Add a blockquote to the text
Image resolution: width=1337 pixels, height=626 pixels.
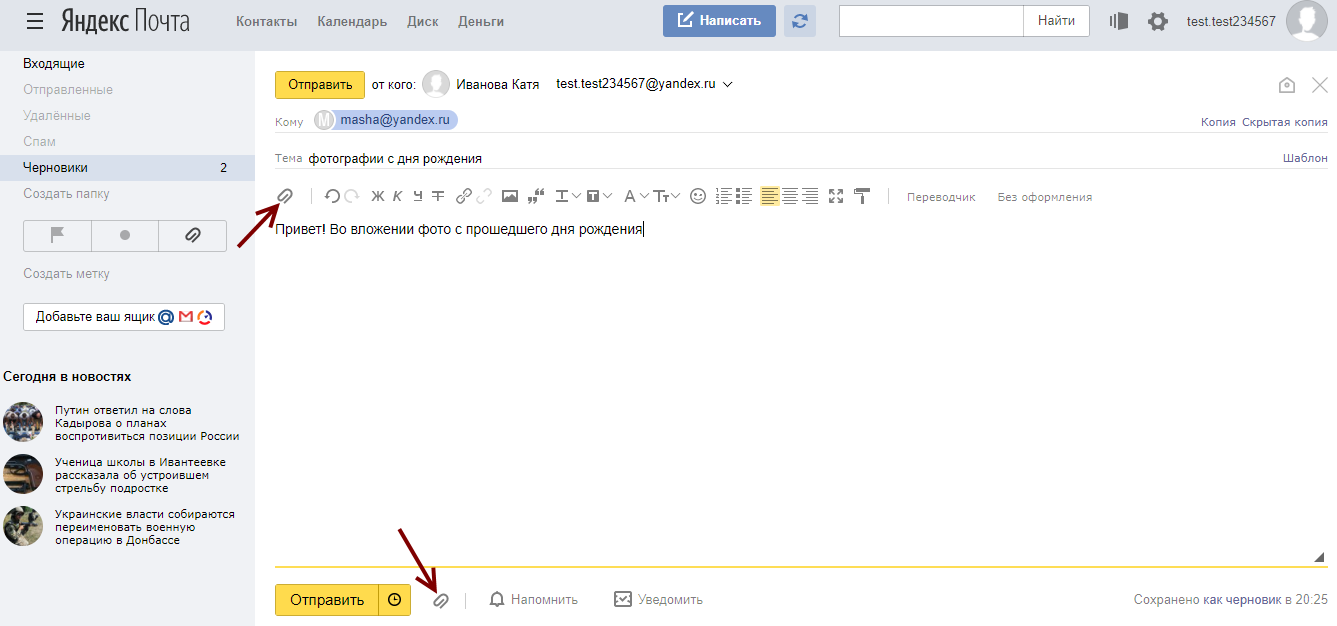535,197
